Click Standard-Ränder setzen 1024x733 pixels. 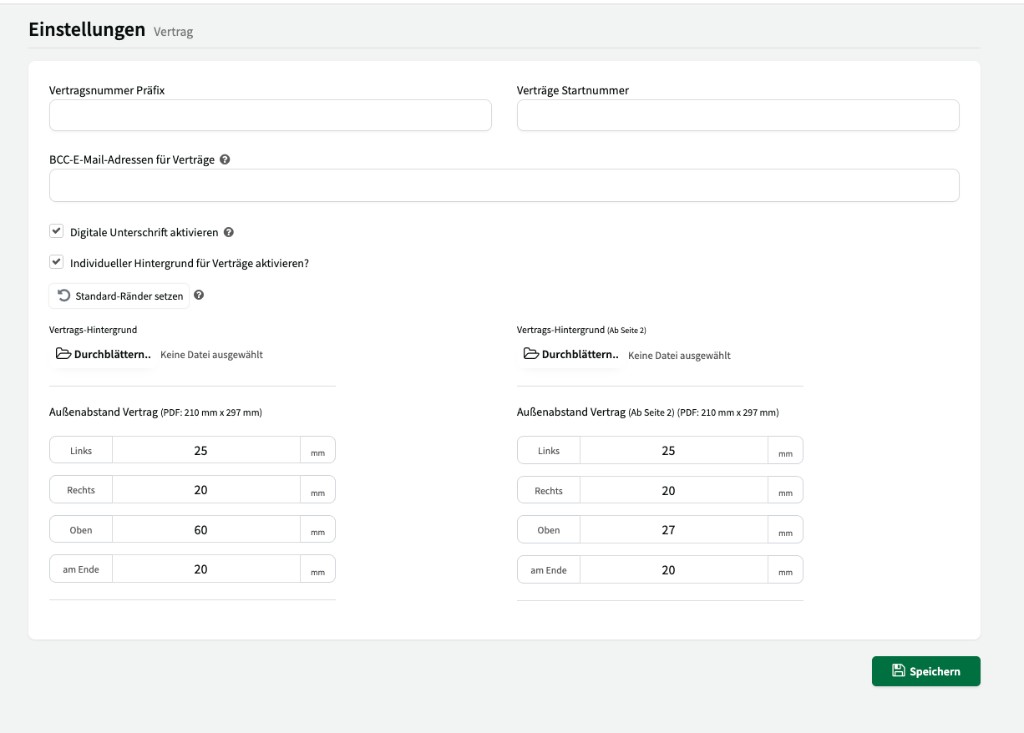pos(118,295)
